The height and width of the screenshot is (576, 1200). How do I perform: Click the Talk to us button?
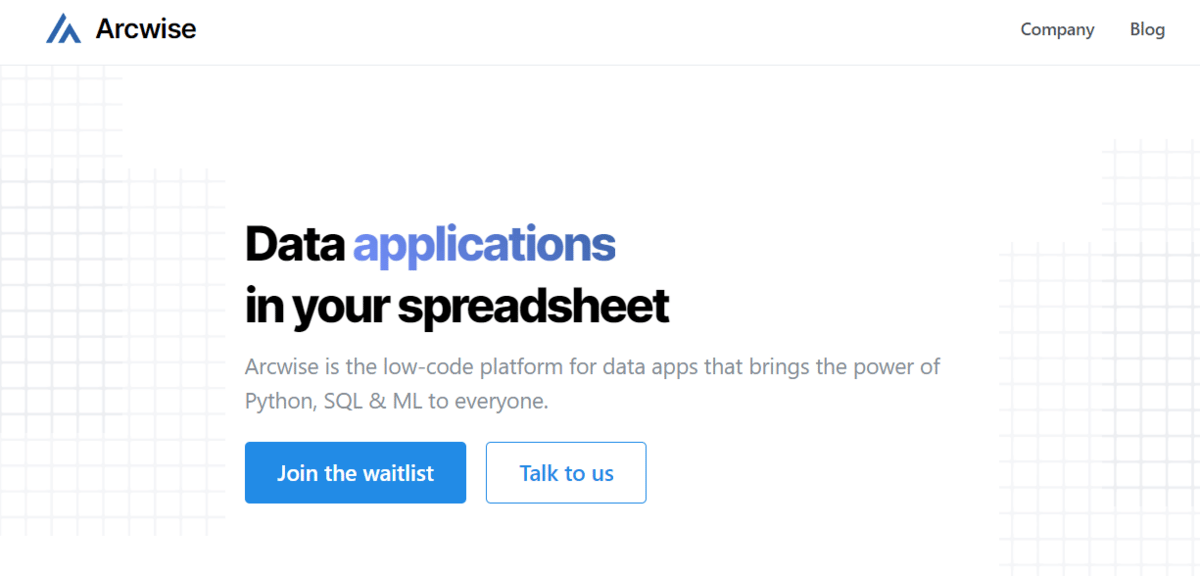tap(566, 472)
